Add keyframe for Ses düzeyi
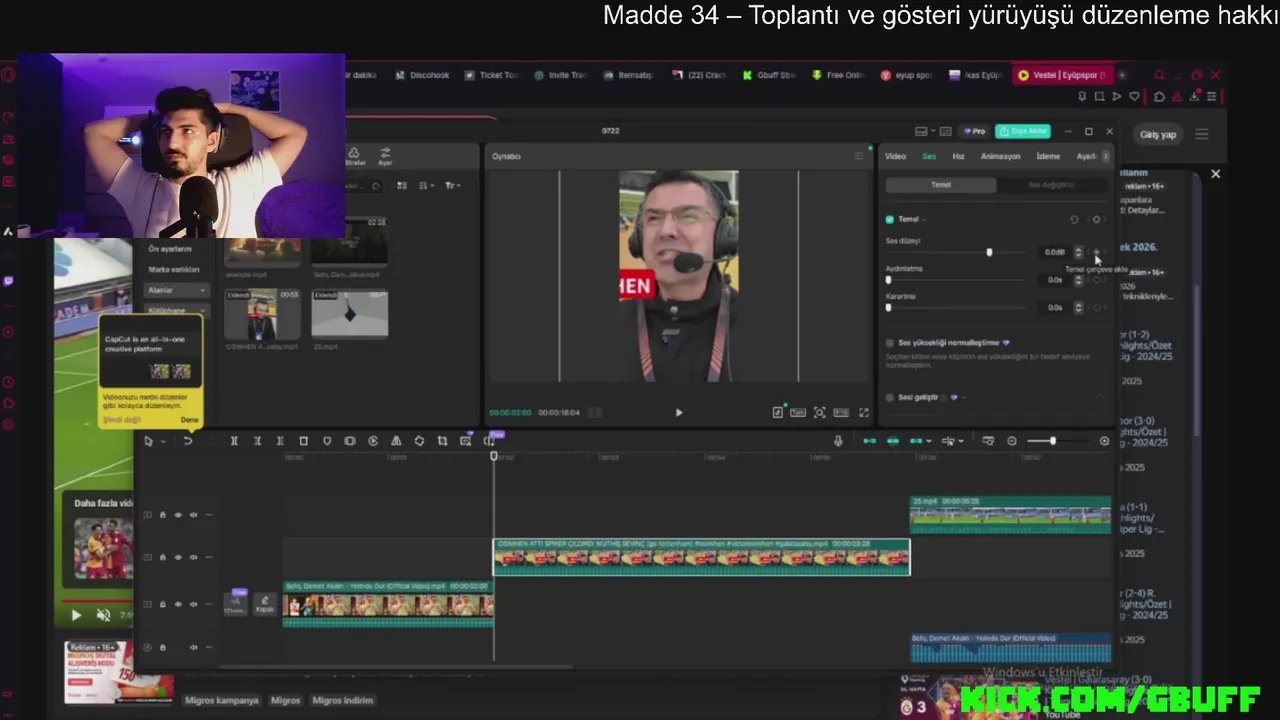This screenshot has height=720, width=1280. [1096, 252]
